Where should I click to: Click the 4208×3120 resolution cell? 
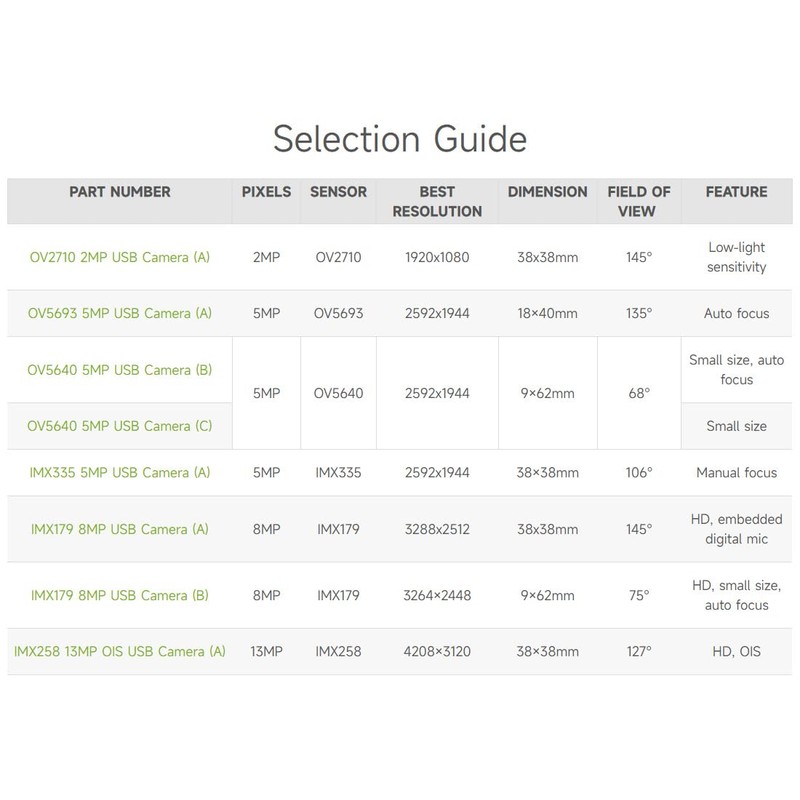[438, 652]
